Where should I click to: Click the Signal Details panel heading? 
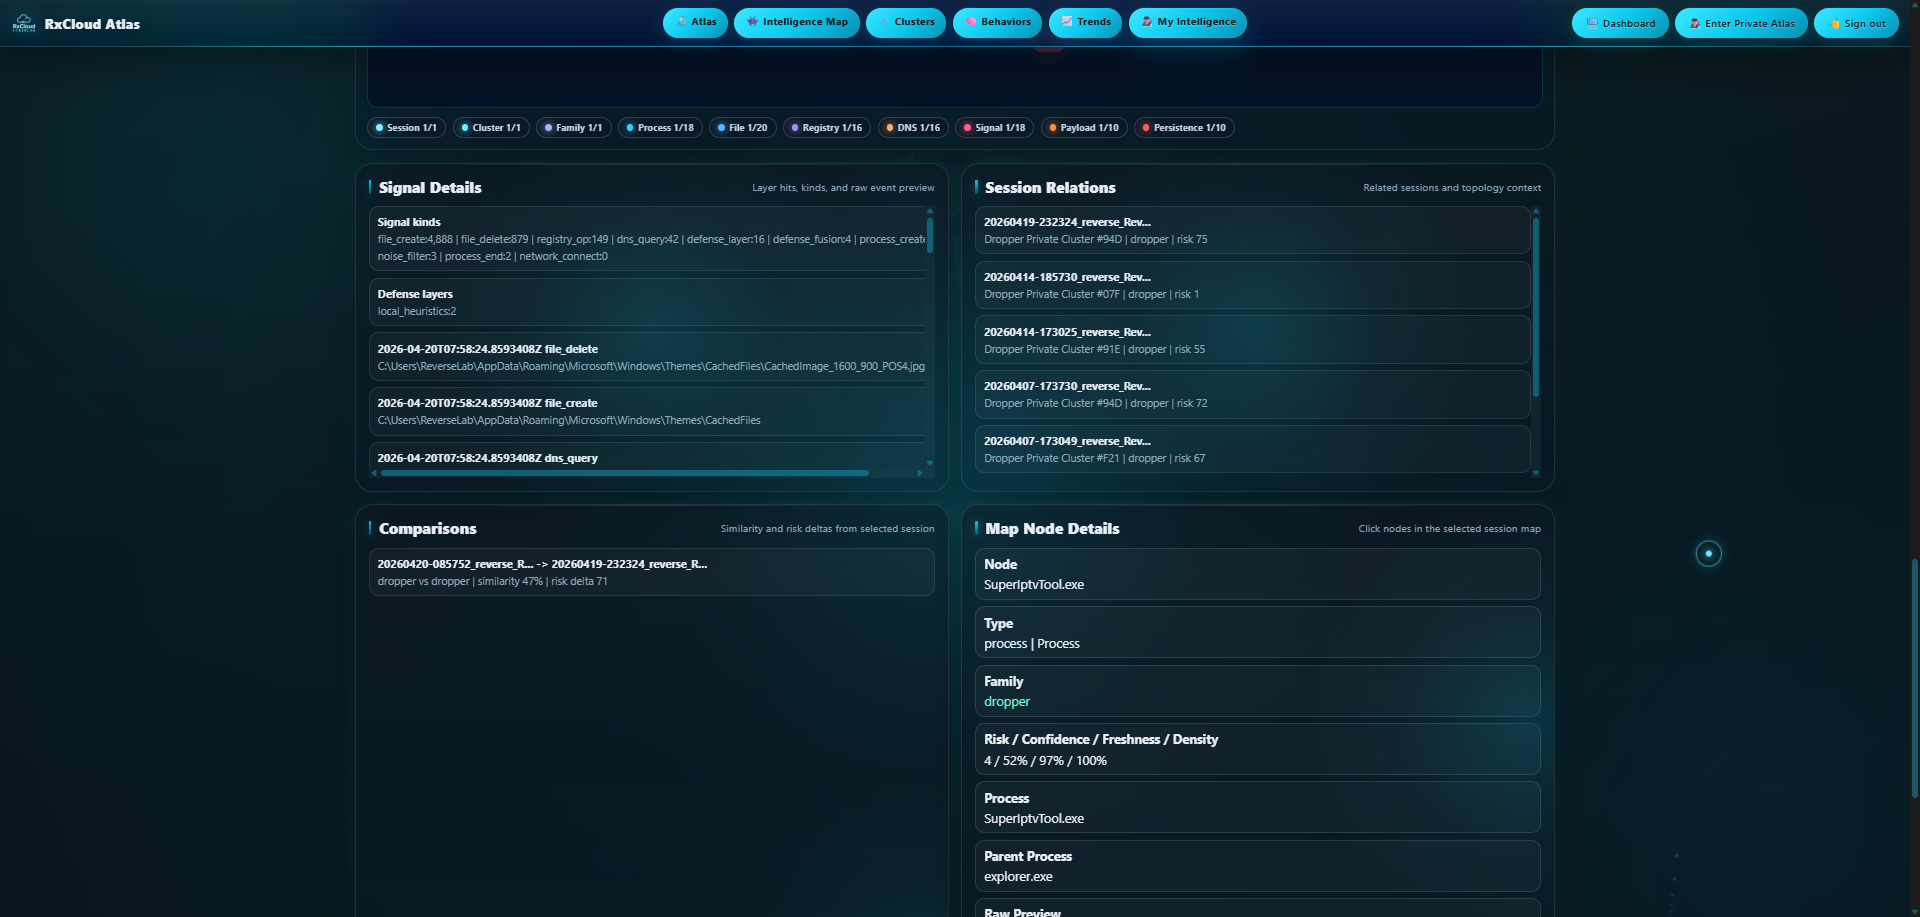point(430,188)
